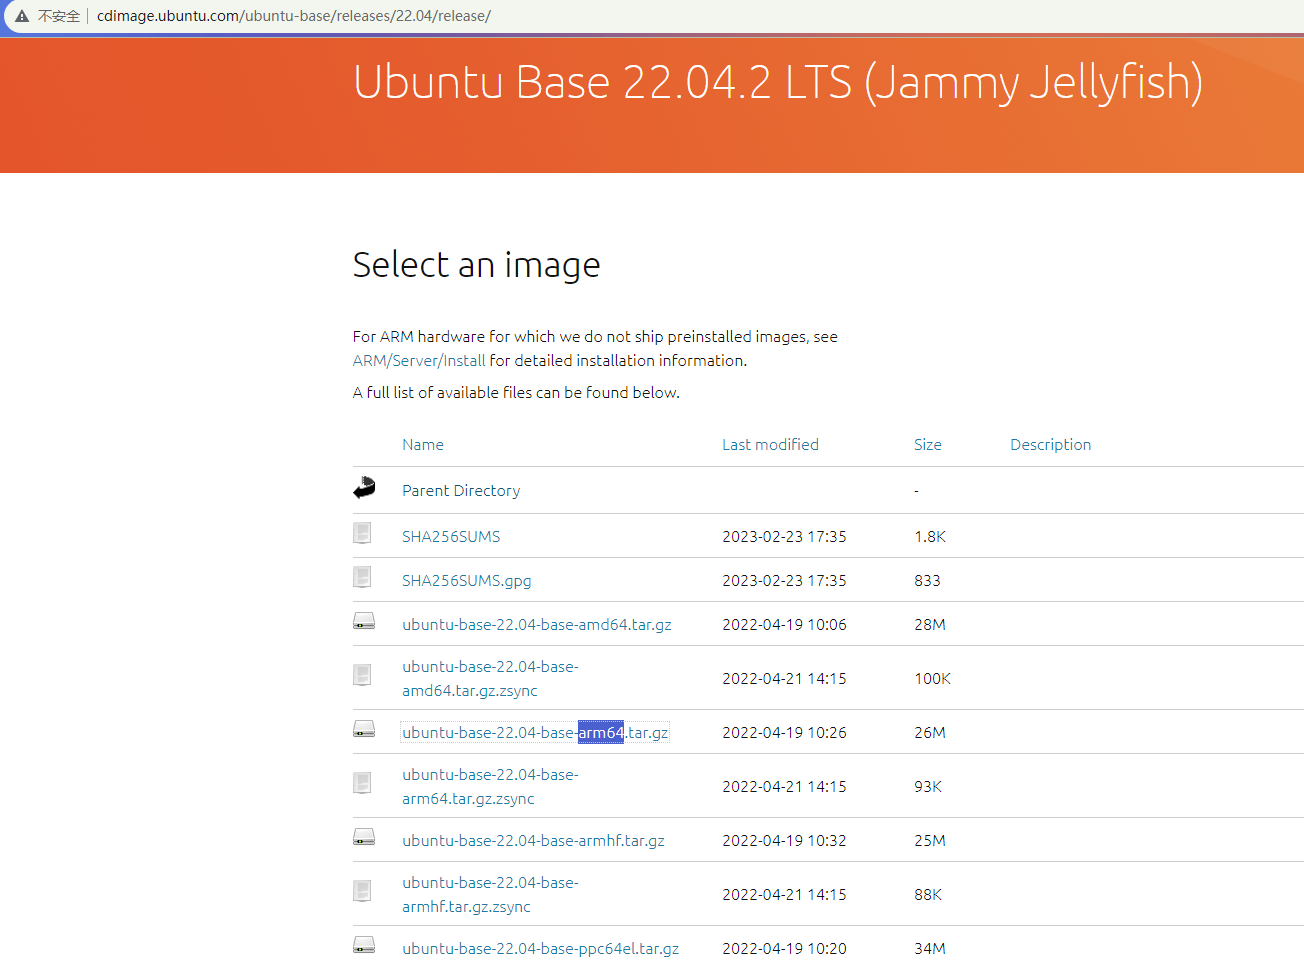Click the arm64.tar.gz disk icon

point(364,729)
